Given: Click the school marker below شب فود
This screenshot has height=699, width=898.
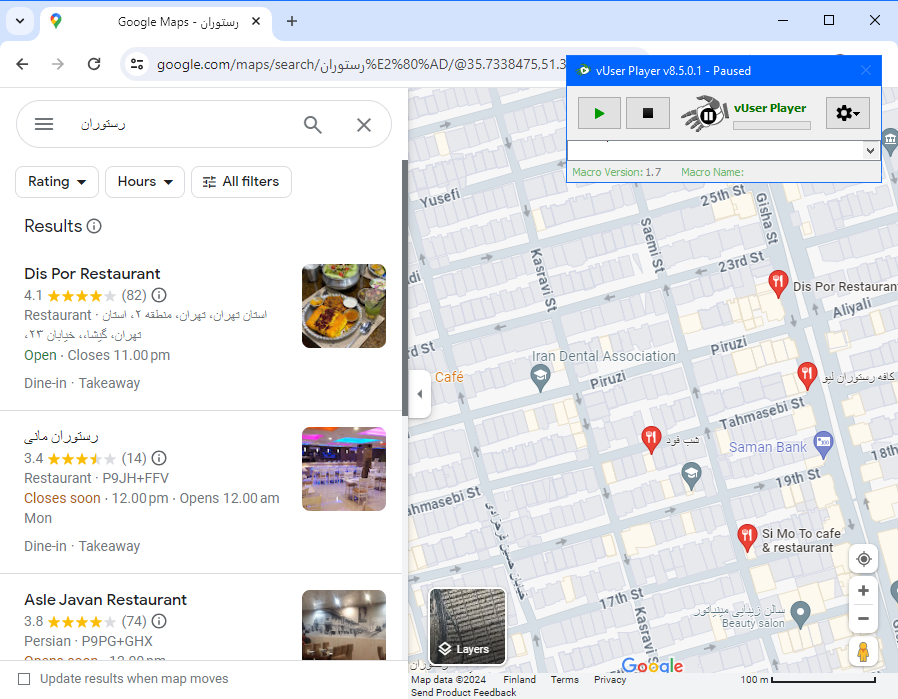Looking at the screenshot, I should click(x=691, y=475).
